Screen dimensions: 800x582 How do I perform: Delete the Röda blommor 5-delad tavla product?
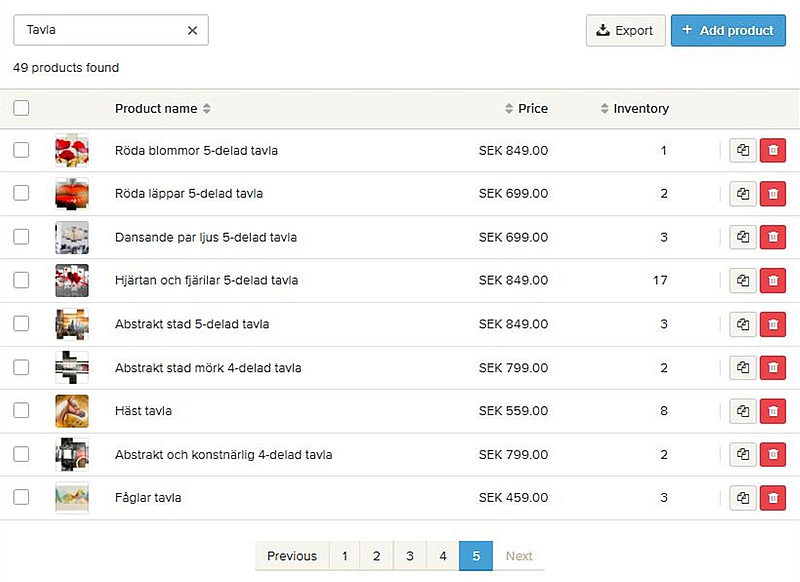(772, 151)
